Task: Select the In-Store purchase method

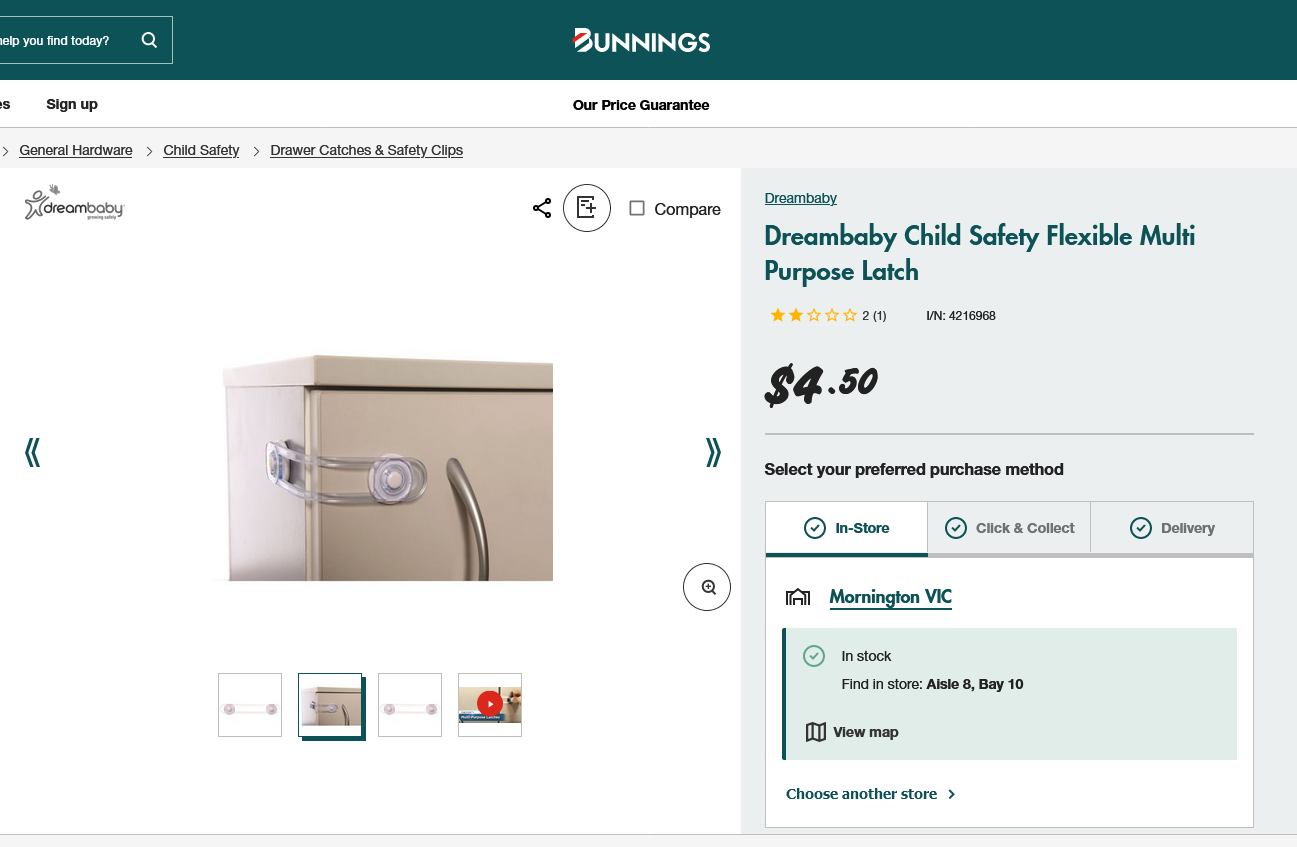Action: pyautogui.click(x=846, y=528)
